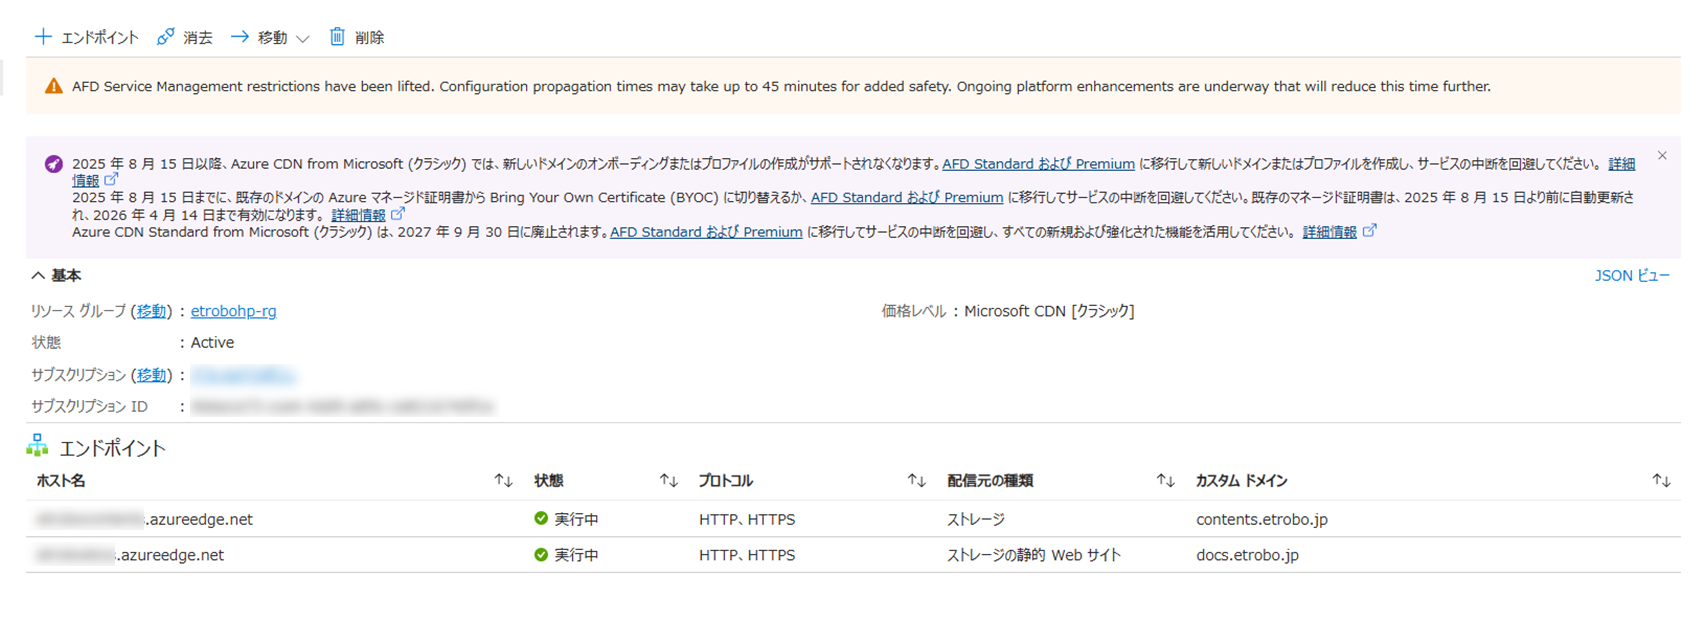Click the ストレージの静的 Web サイト cell
The width and height of the screenshot is (1704, 626).
(x=1034, y=555)
